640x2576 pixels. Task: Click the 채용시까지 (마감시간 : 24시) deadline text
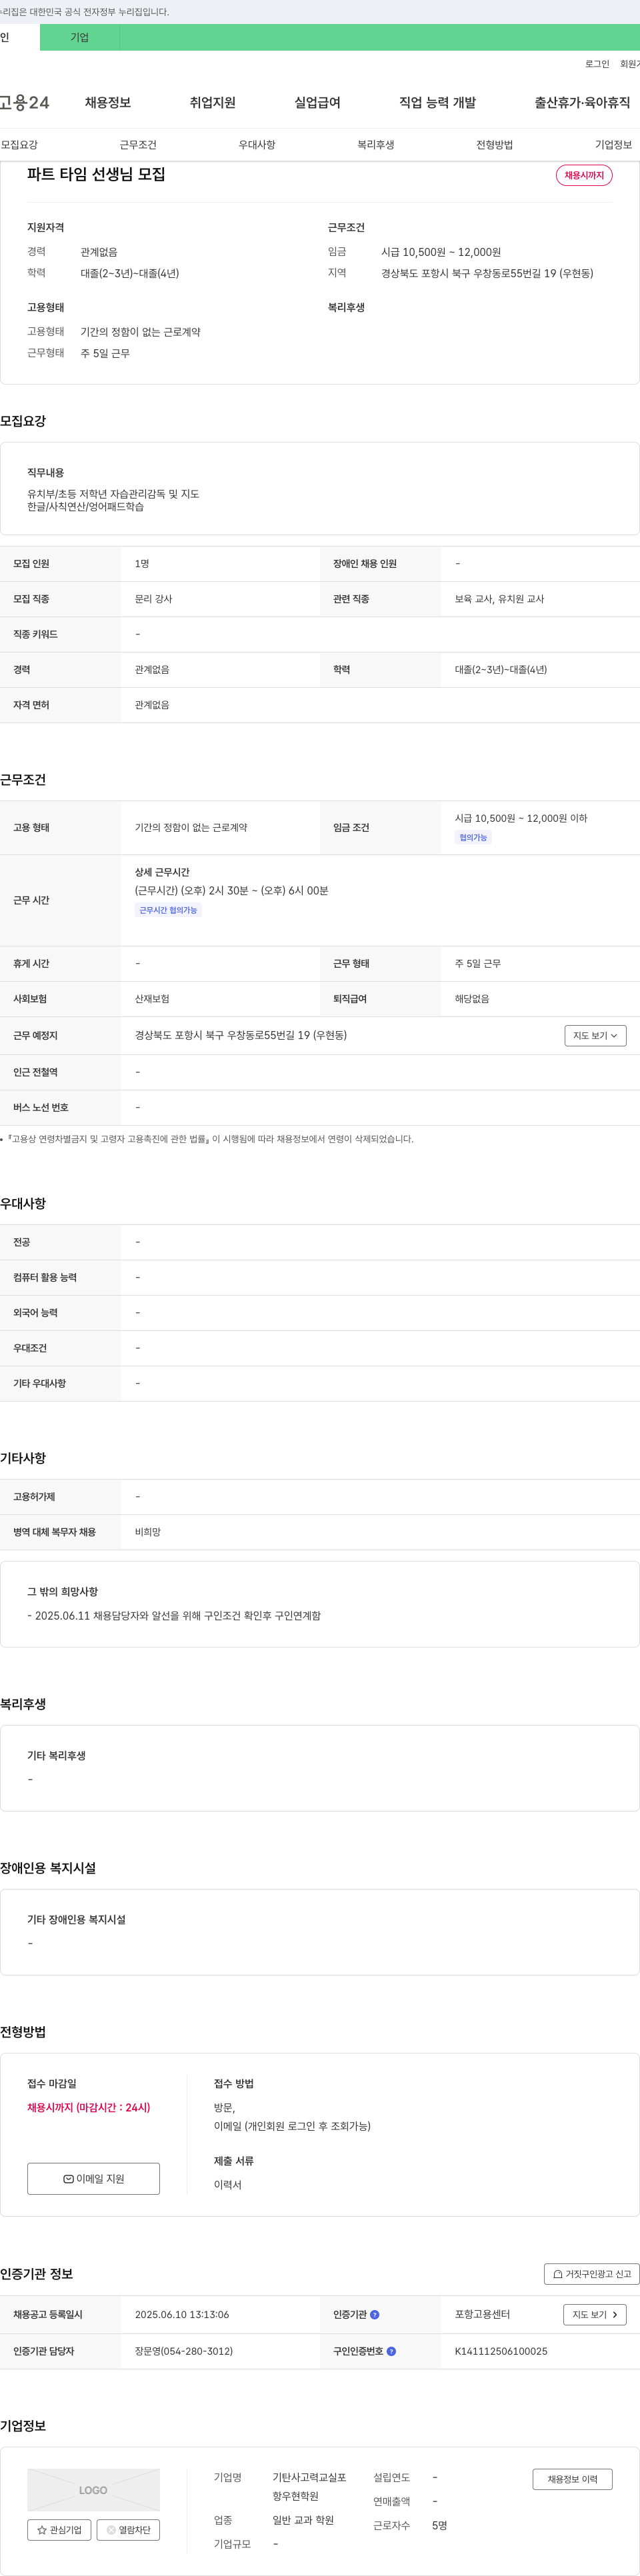(x=89, y=2107)
